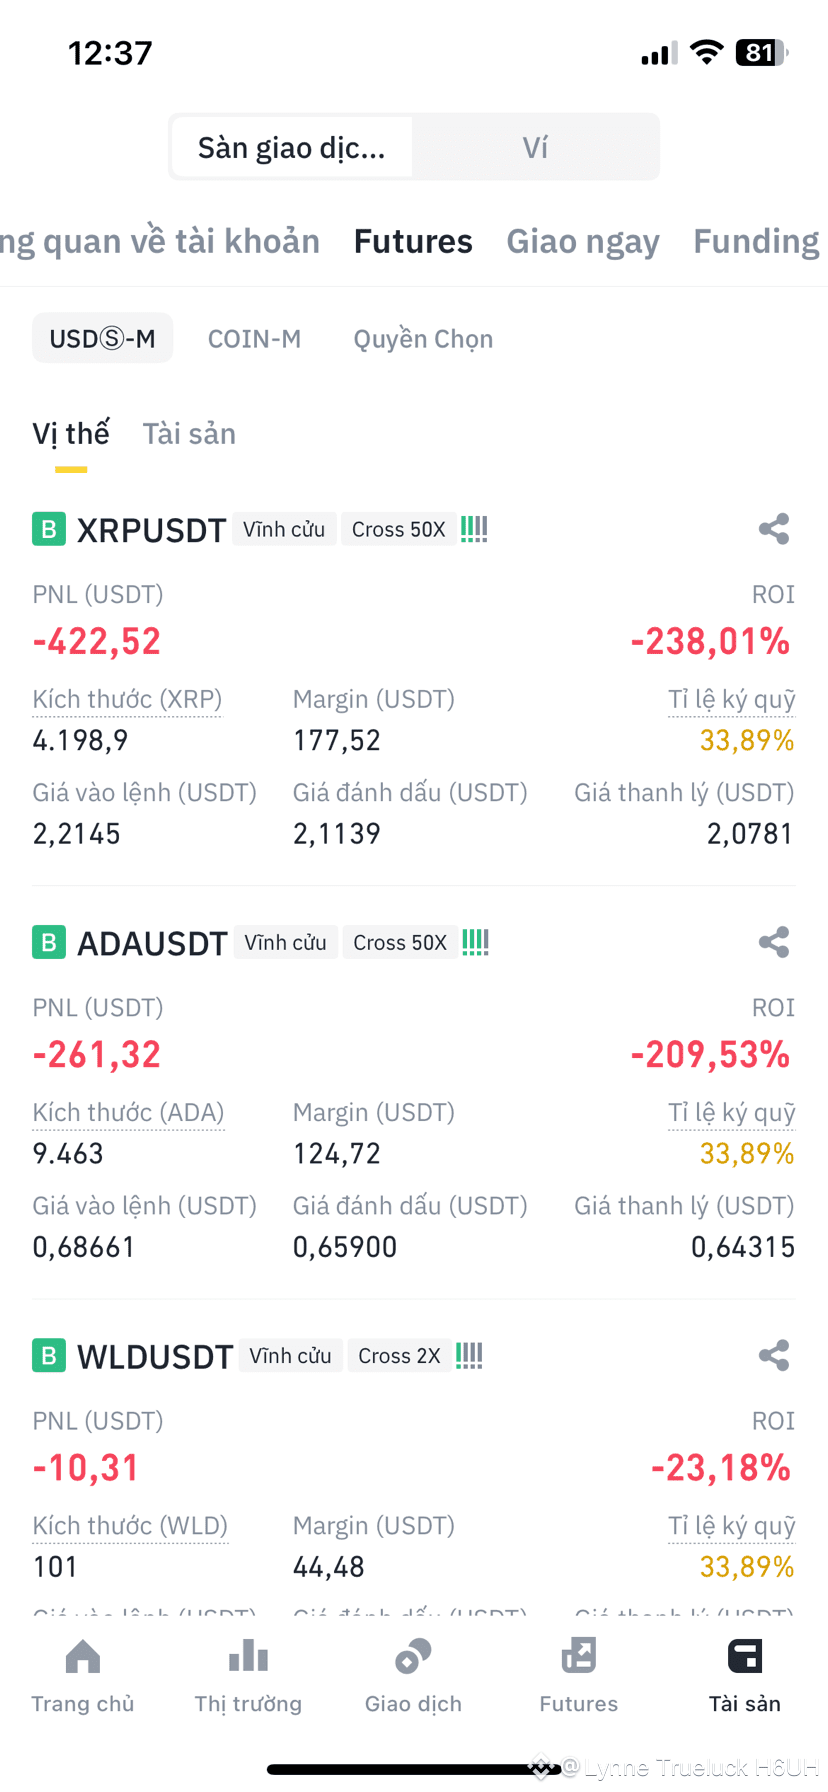Open Quyền Chọn options tab

pyautogui.click(x=423, y=339)
